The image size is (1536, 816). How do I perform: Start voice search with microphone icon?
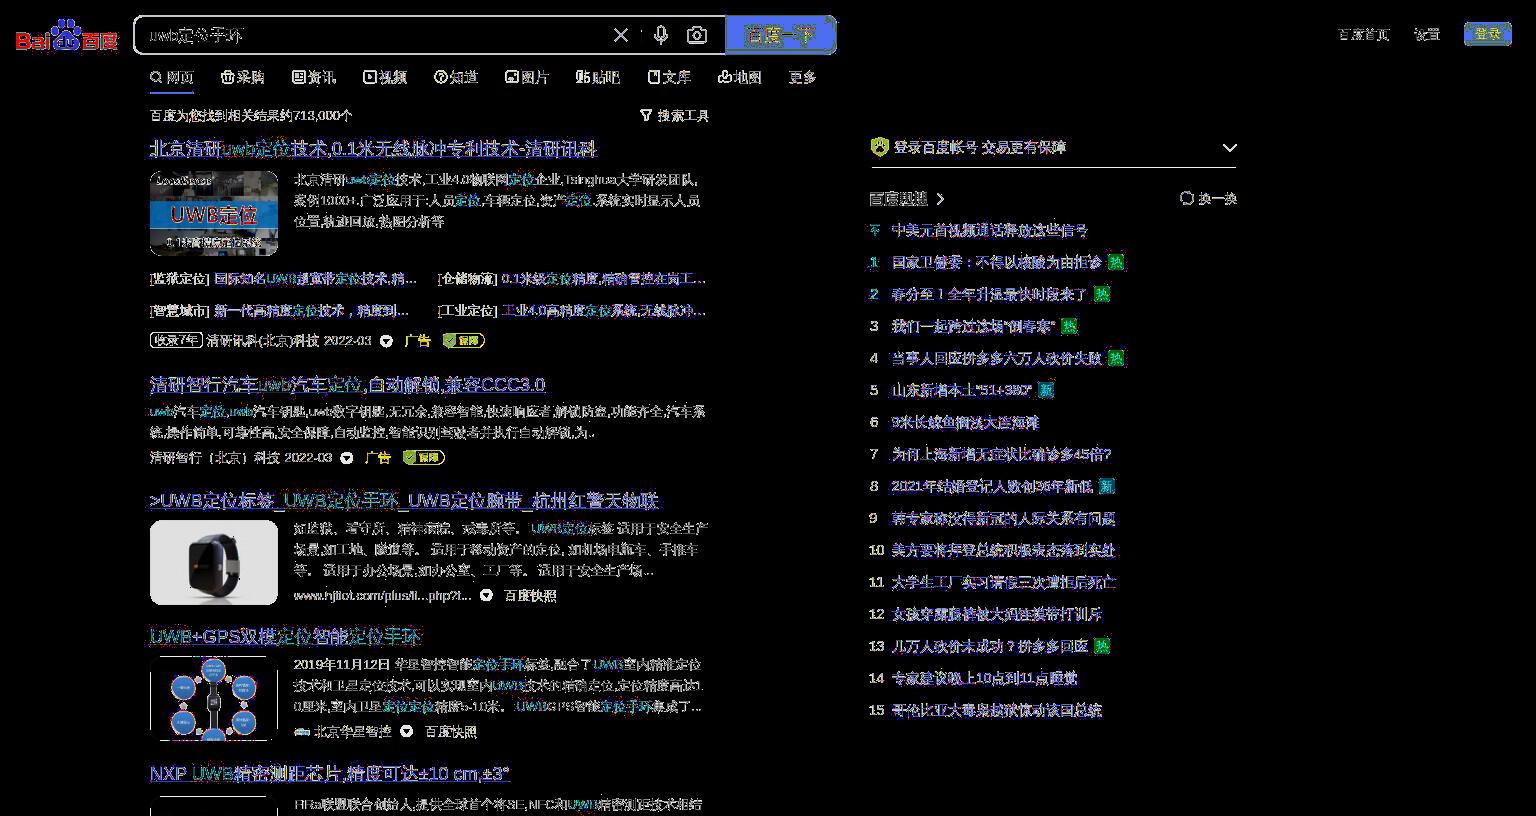coord(661,35)
